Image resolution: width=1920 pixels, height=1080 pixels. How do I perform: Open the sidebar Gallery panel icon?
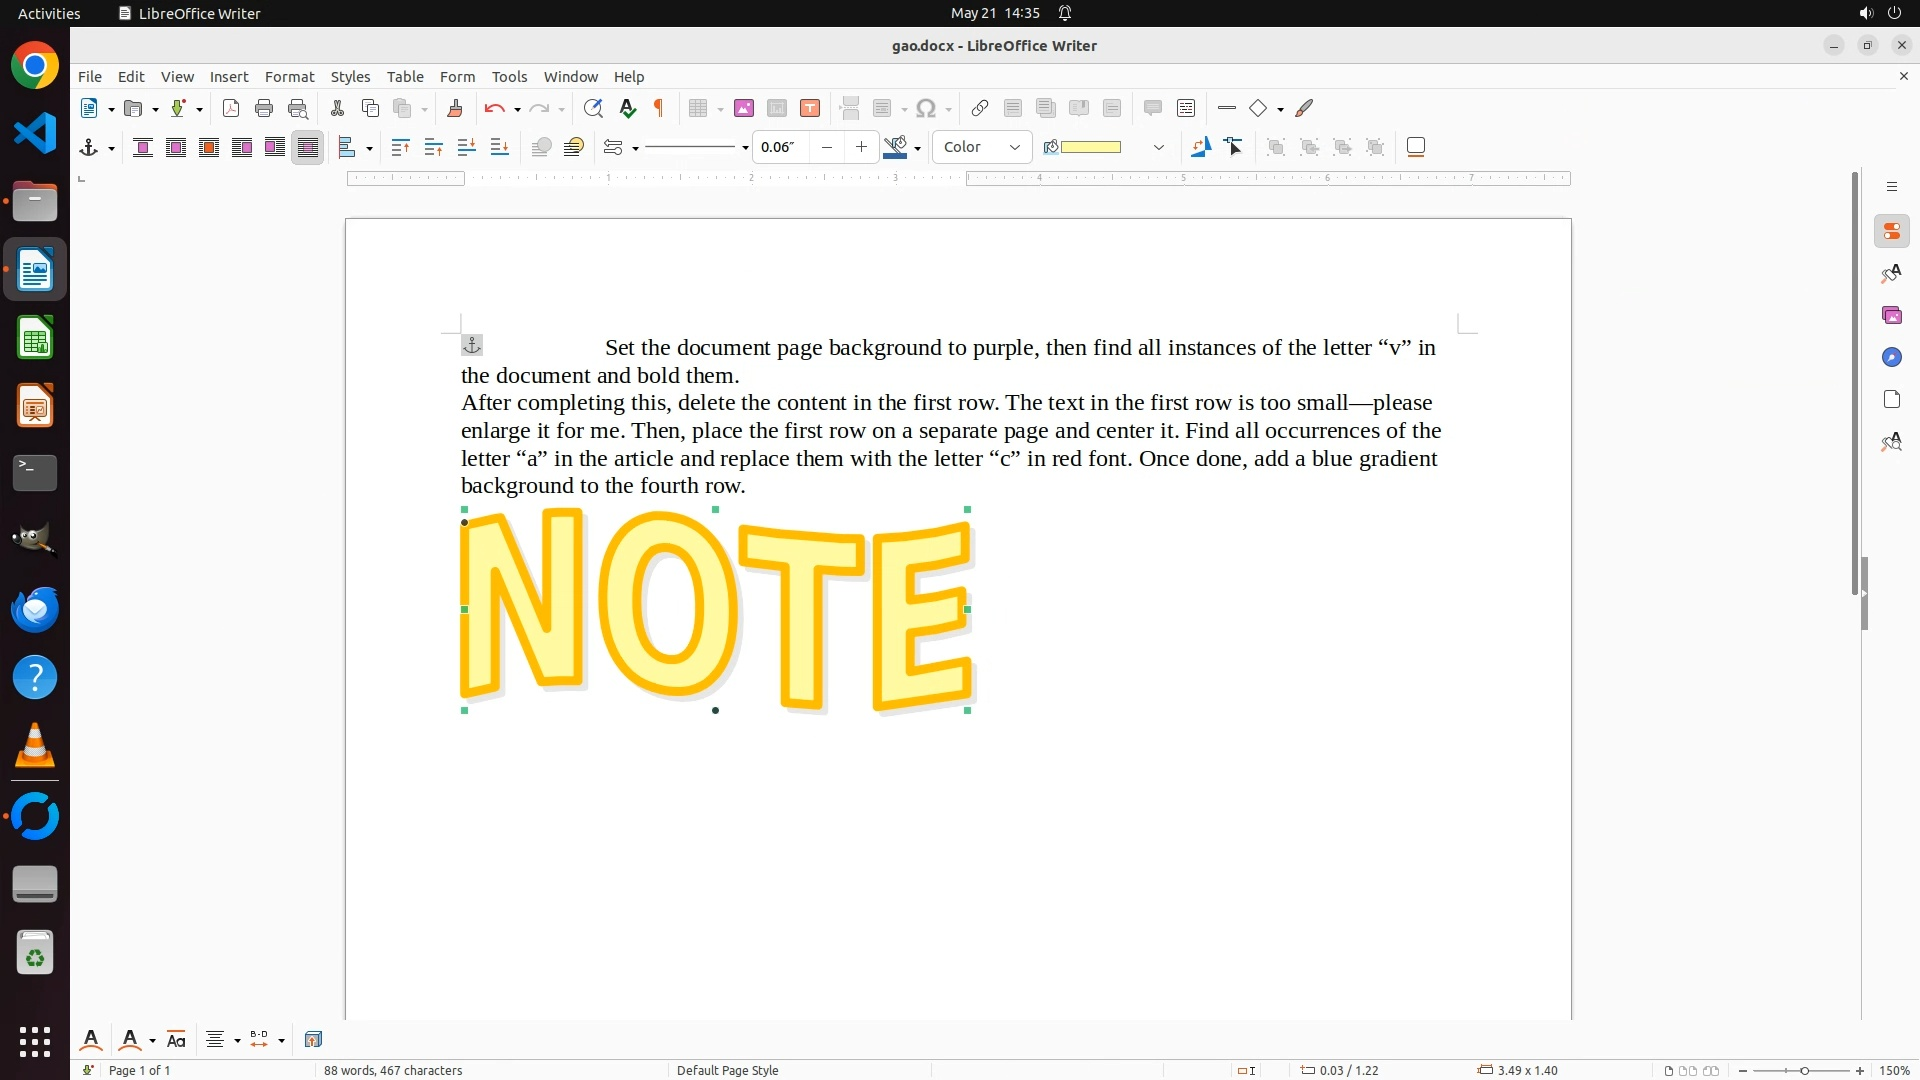click(1891, 315)
